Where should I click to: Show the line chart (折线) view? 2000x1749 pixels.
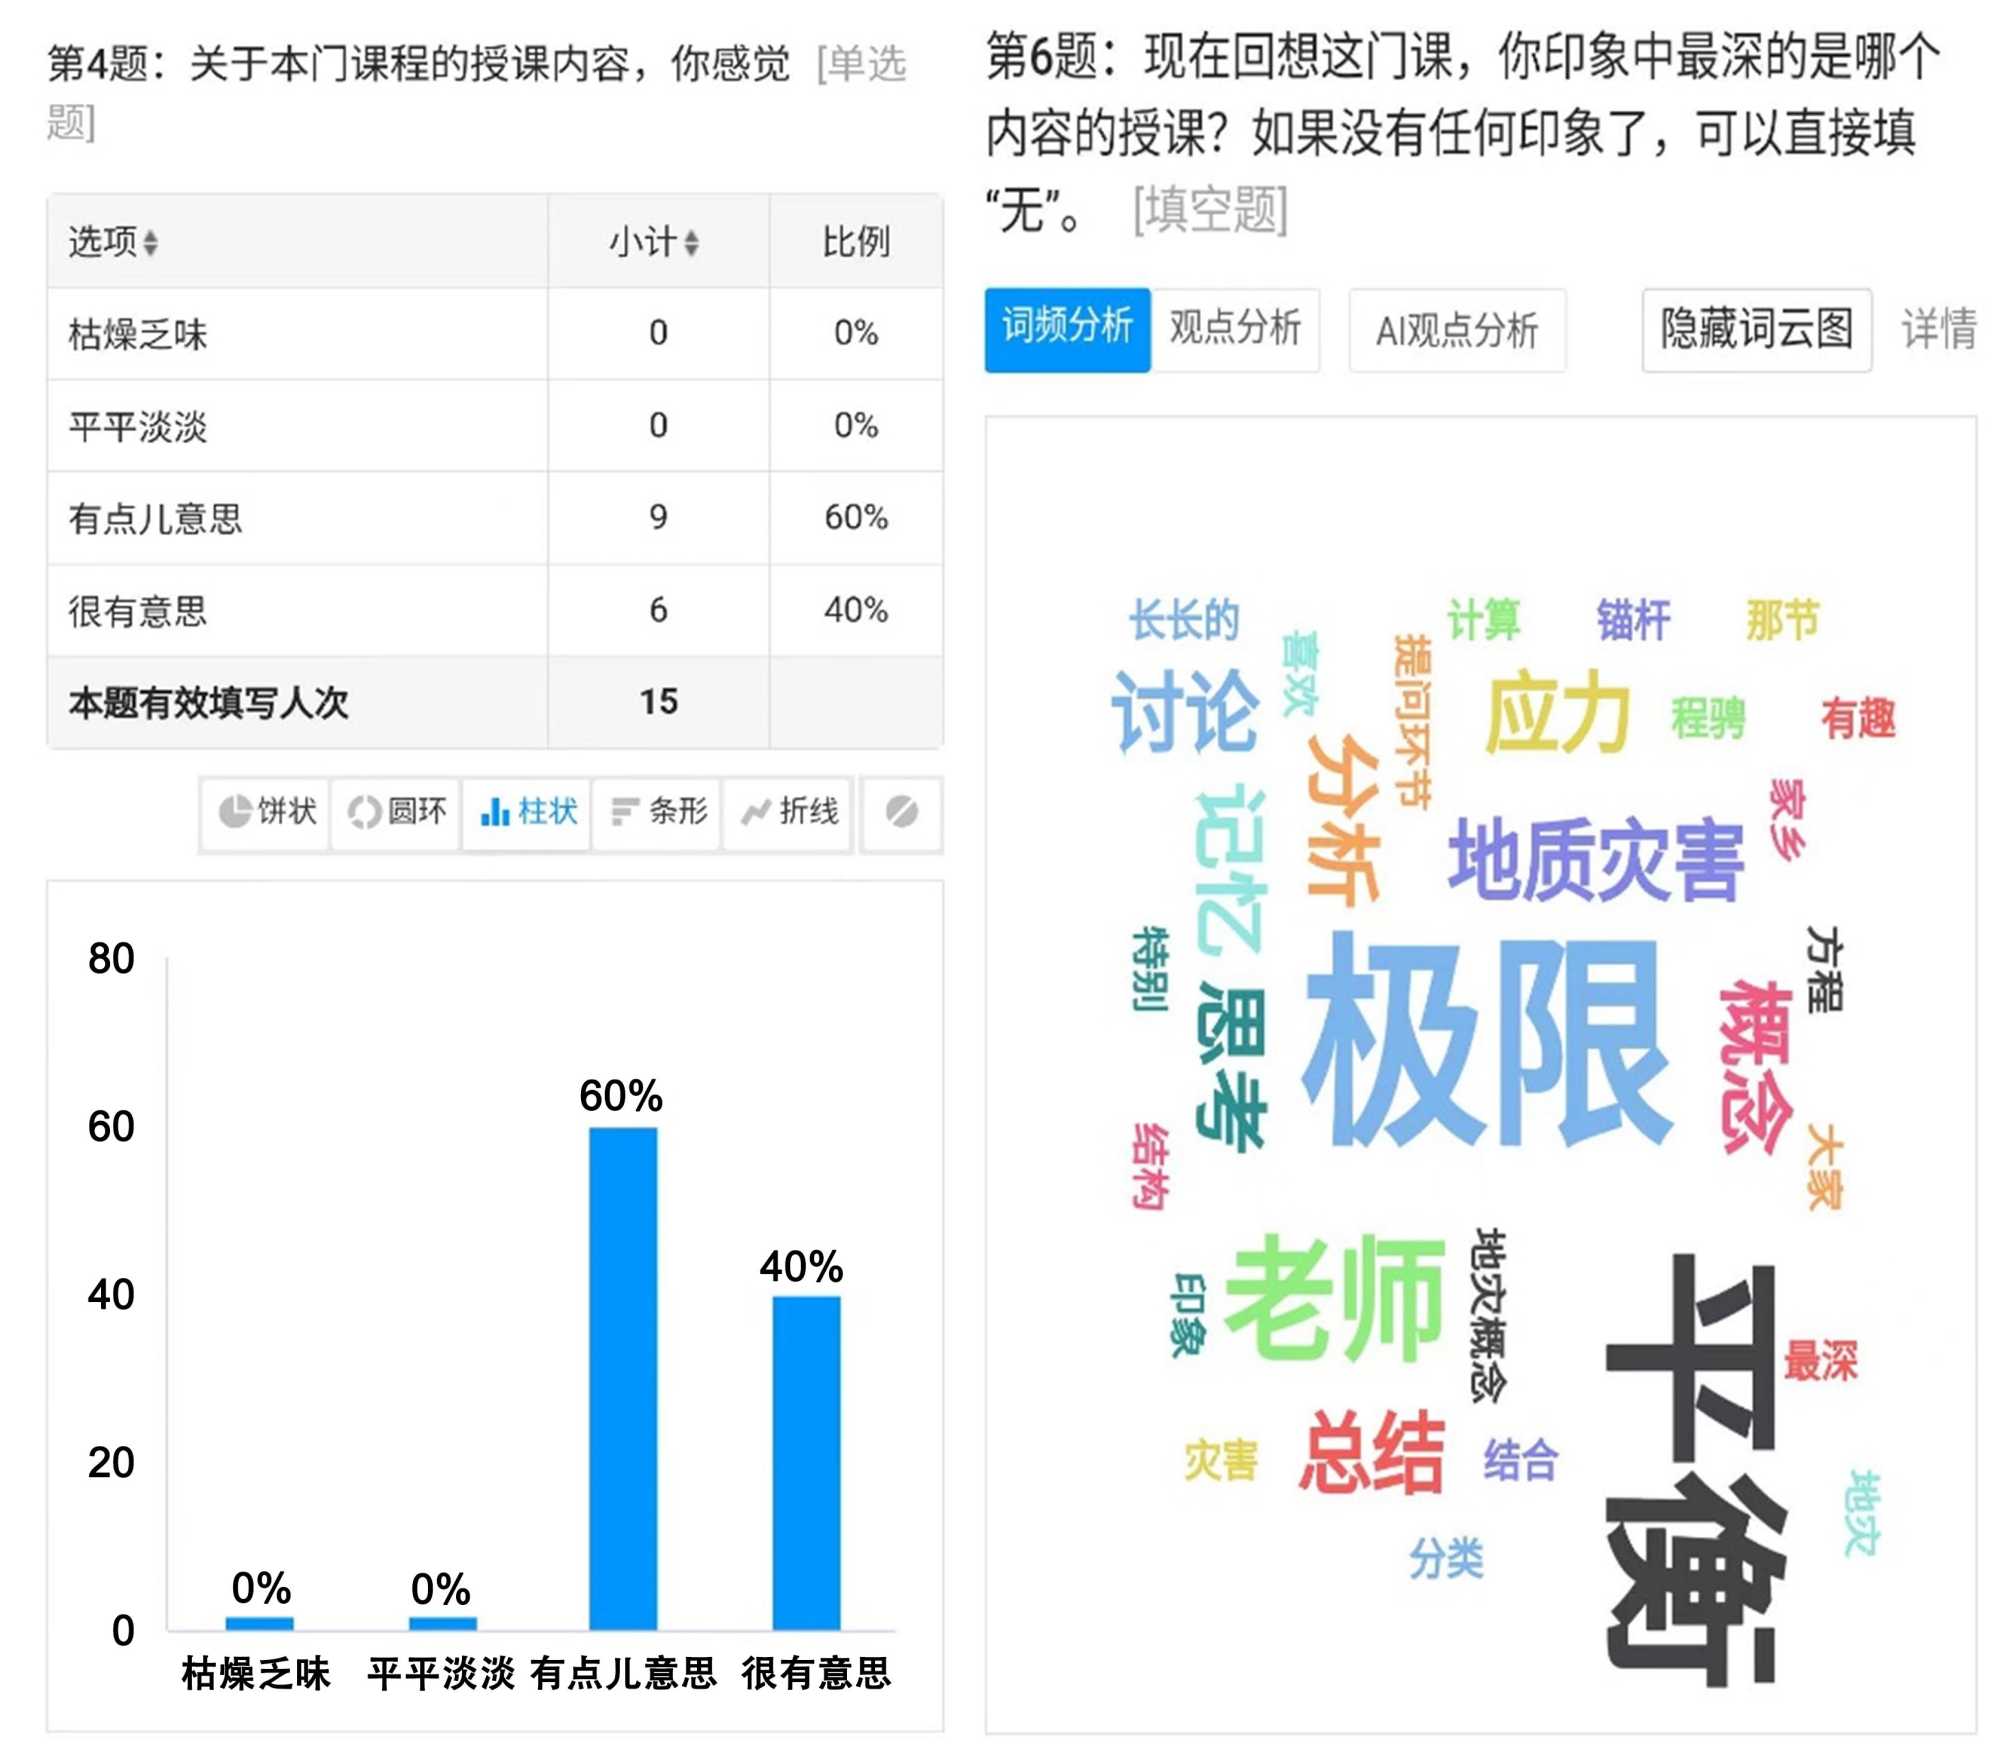coord(789,811)
